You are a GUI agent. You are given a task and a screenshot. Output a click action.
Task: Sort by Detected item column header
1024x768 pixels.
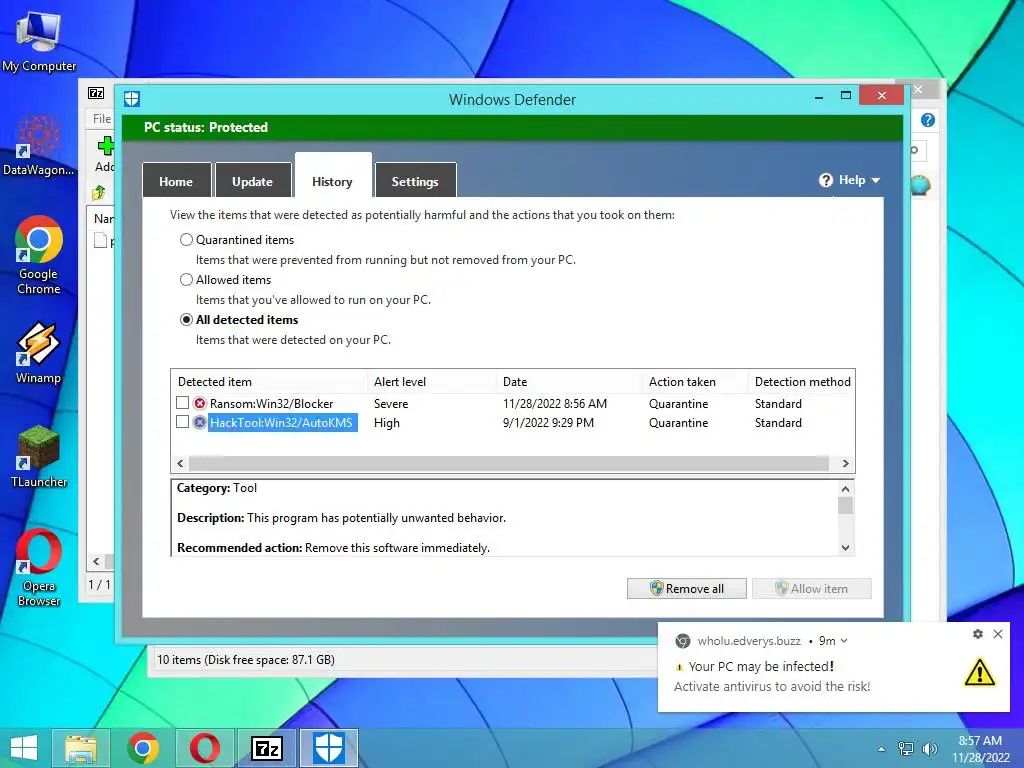pos(269,381)
